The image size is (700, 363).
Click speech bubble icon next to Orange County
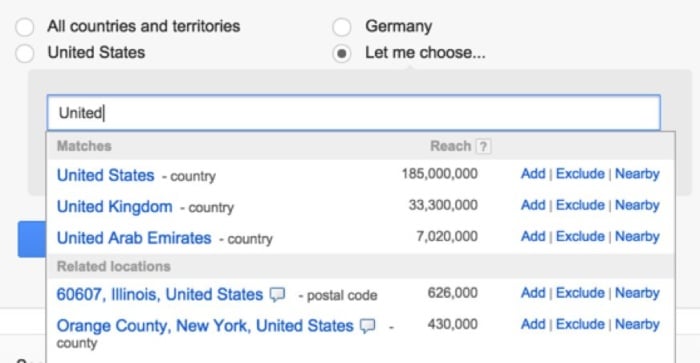pyautogui.click(x=367, y=326)
